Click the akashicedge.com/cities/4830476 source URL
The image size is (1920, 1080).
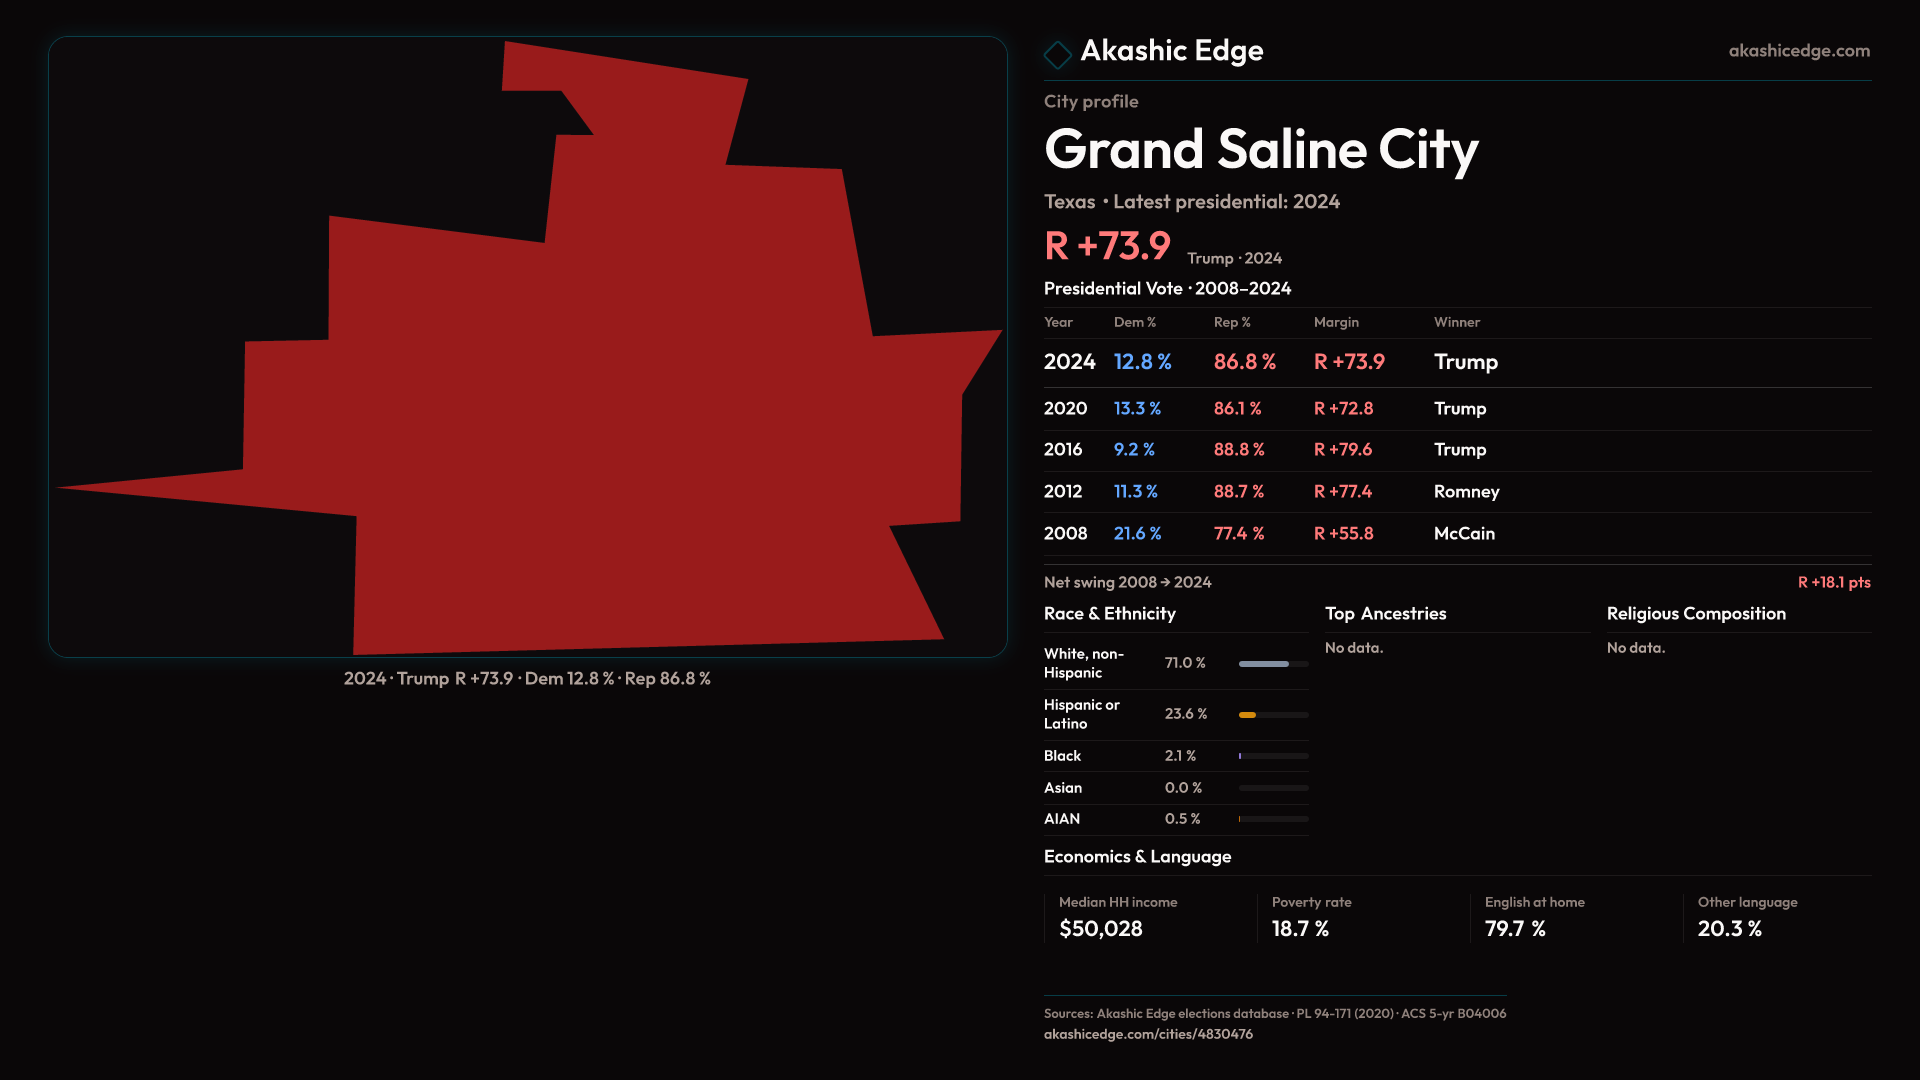coord(1147,1034)
